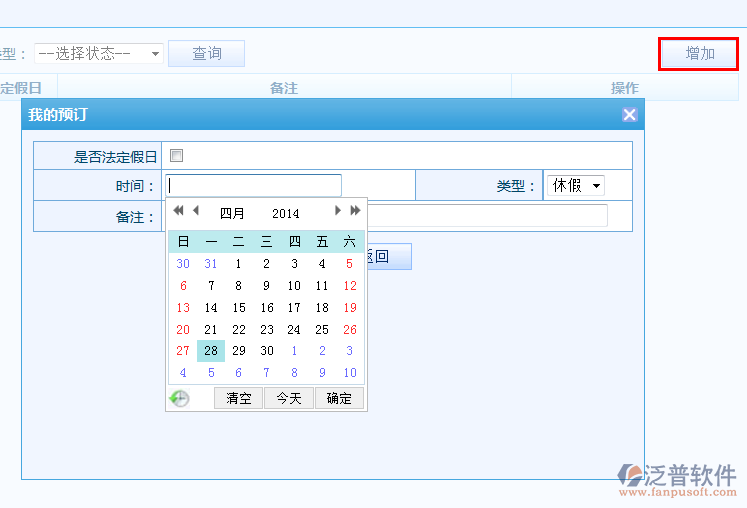Choose April 11 in calendar
This screenshot has width=747, height=508.
tap(322, 286)
